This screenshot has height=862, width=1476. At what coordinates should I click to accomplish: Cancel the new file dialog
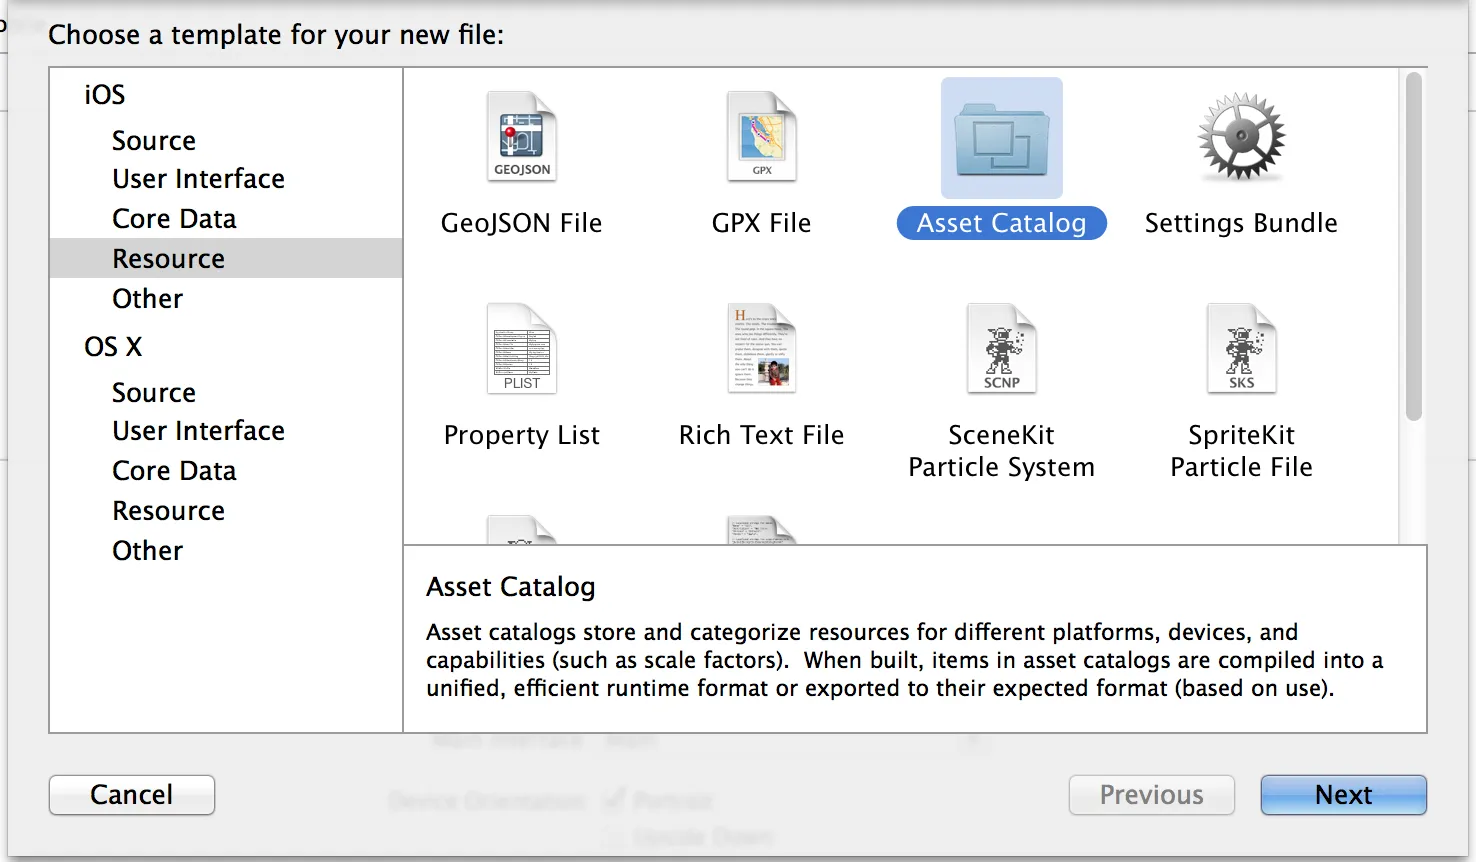(132, 795)
